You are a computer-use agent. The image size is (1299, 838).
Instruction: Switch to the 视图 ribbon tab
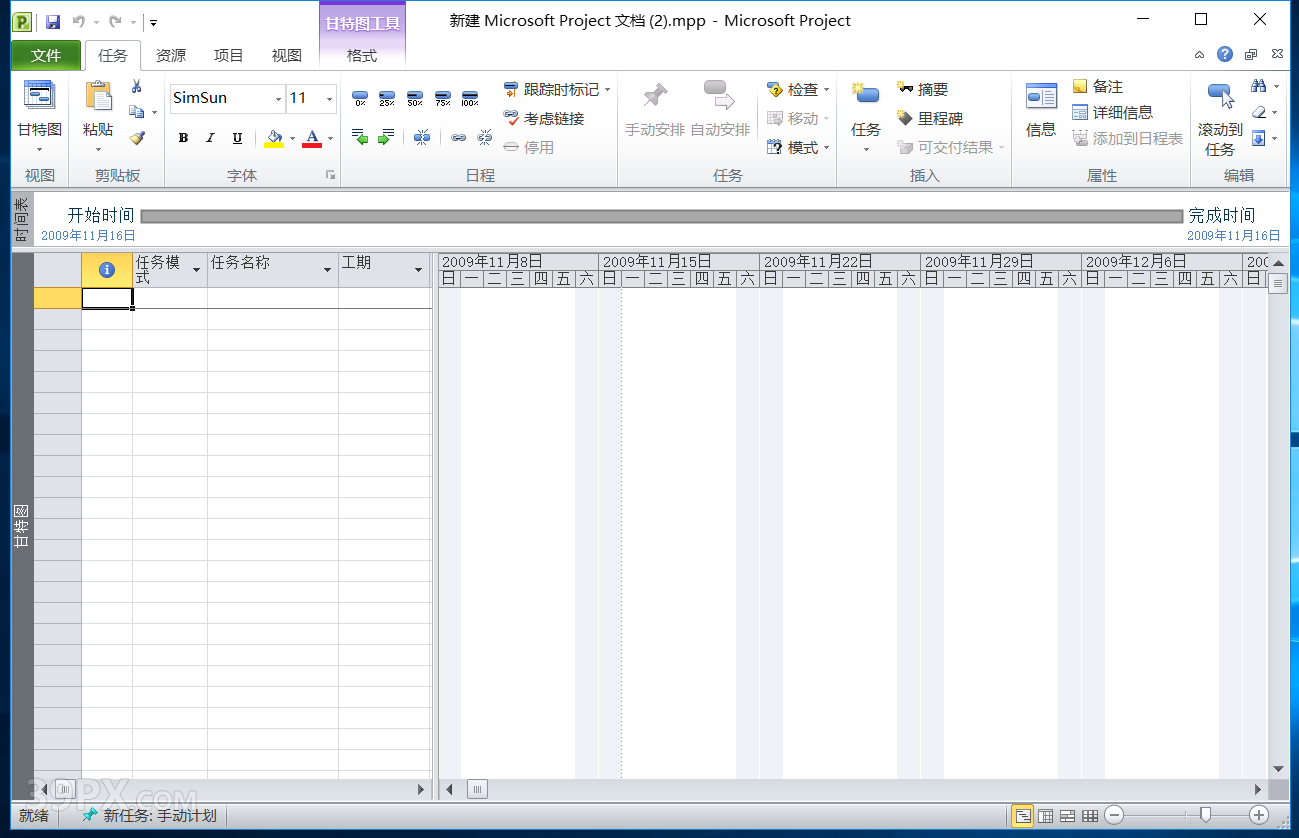click(x=287, y=56)
